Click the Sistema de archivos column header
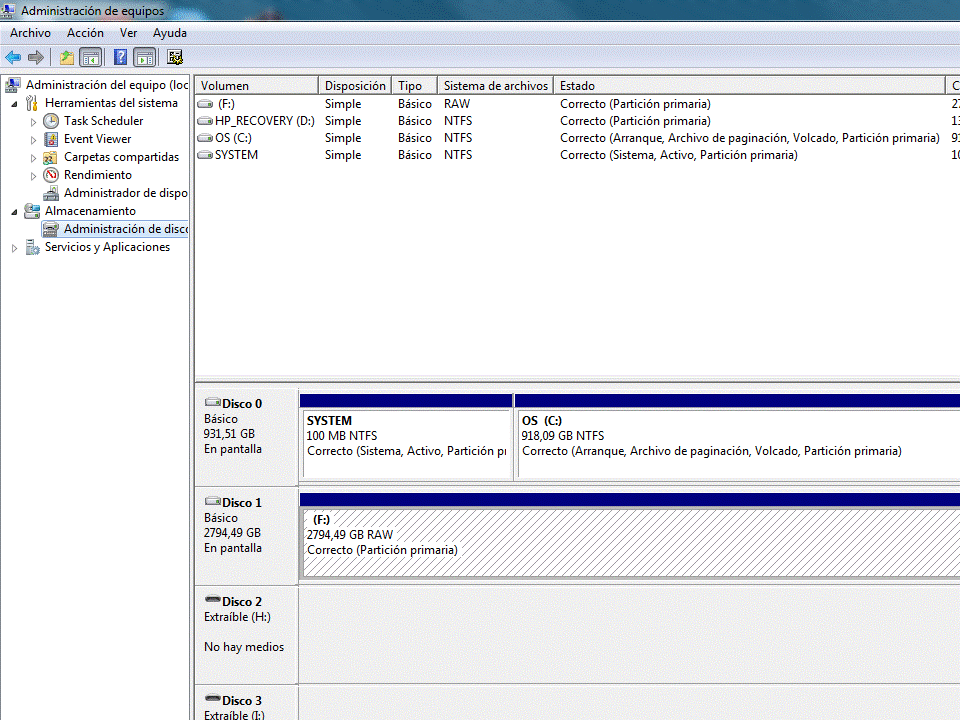 [x=495, y=86]
